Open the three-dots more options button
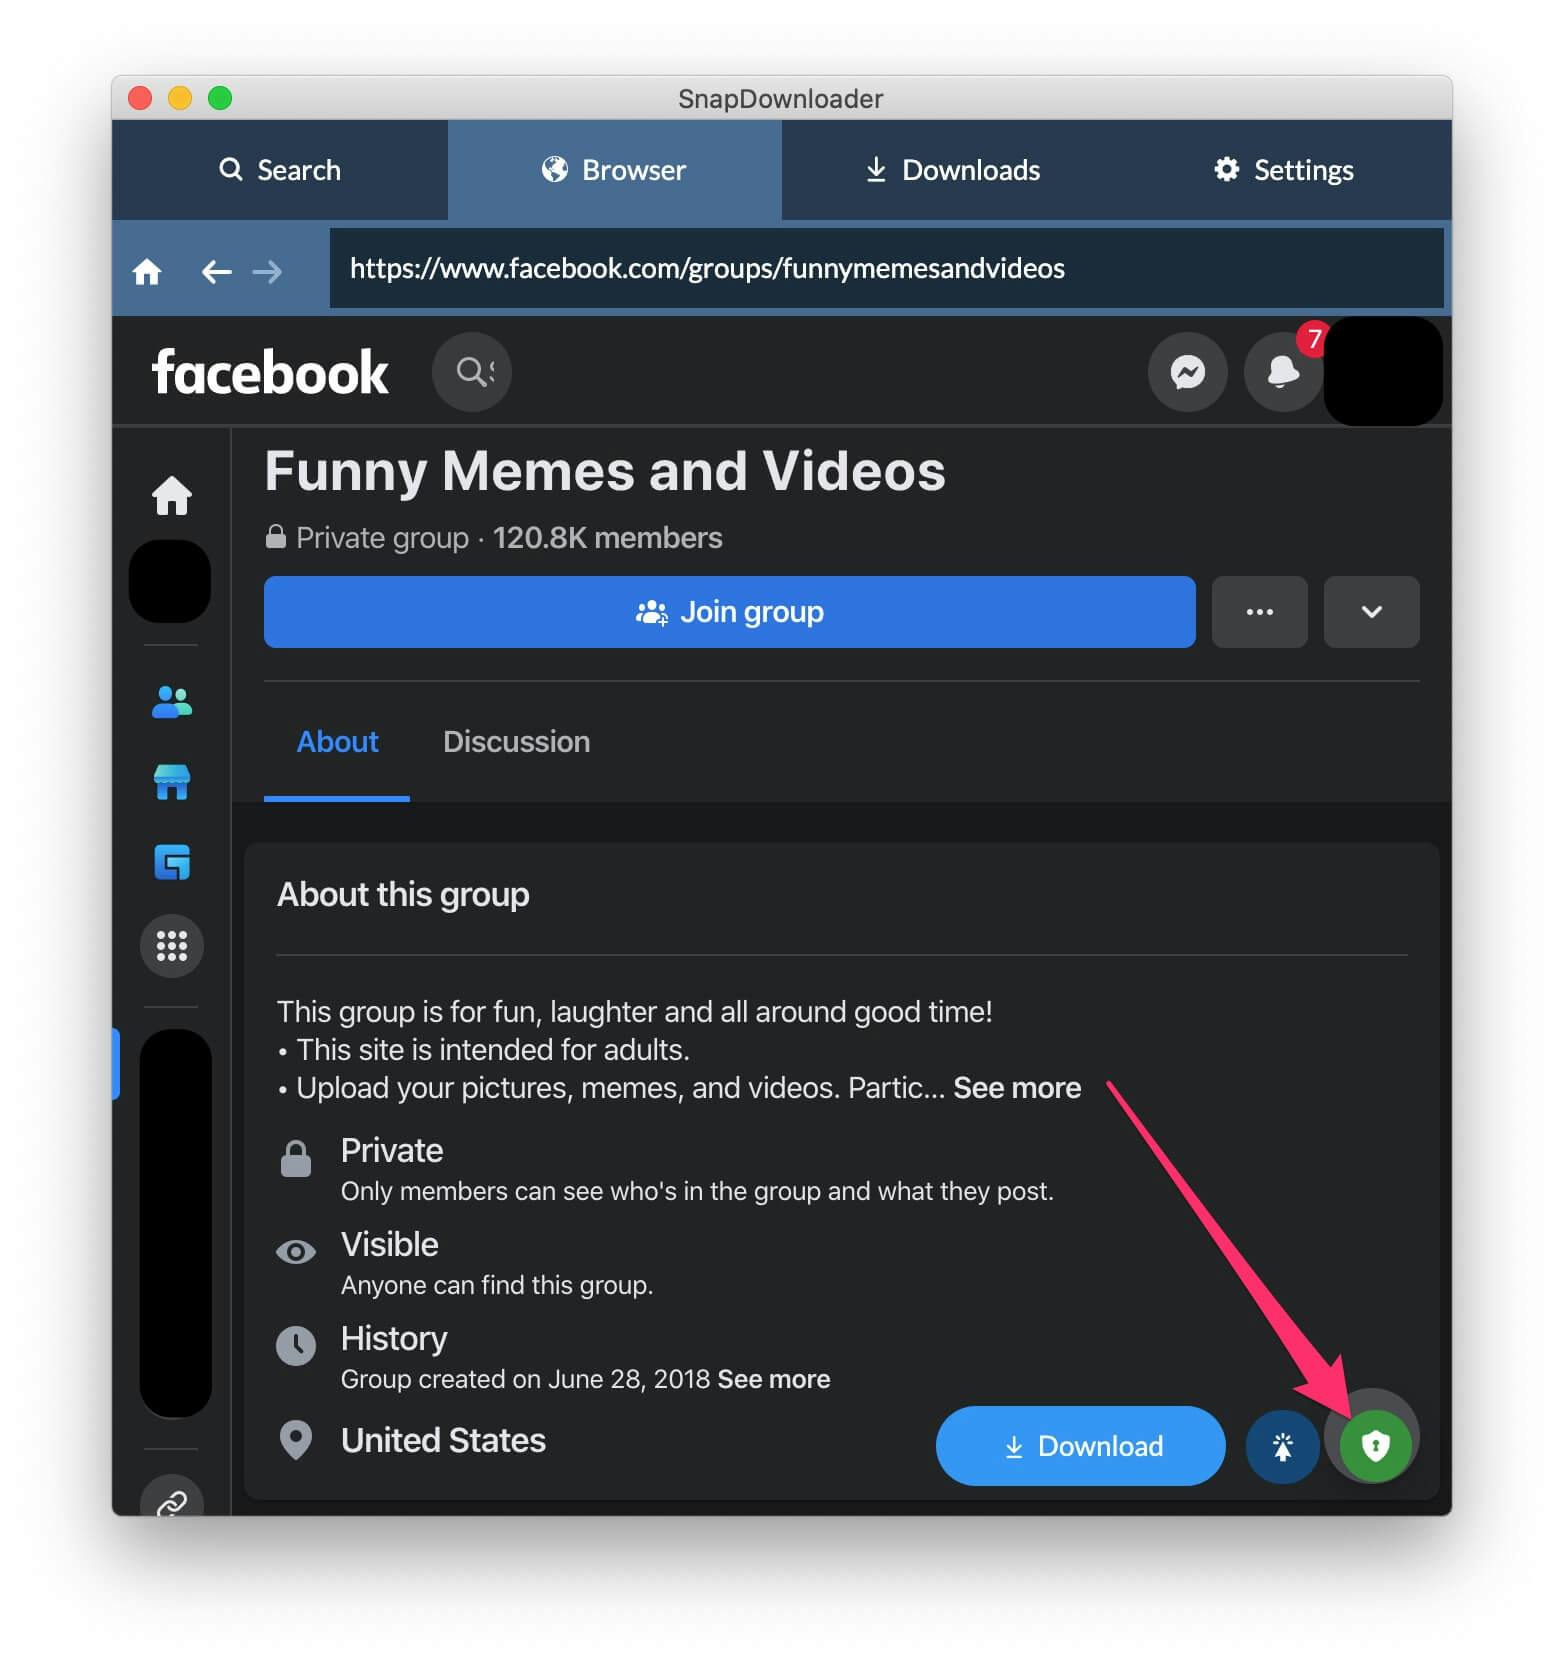 tap(1260, 612)
